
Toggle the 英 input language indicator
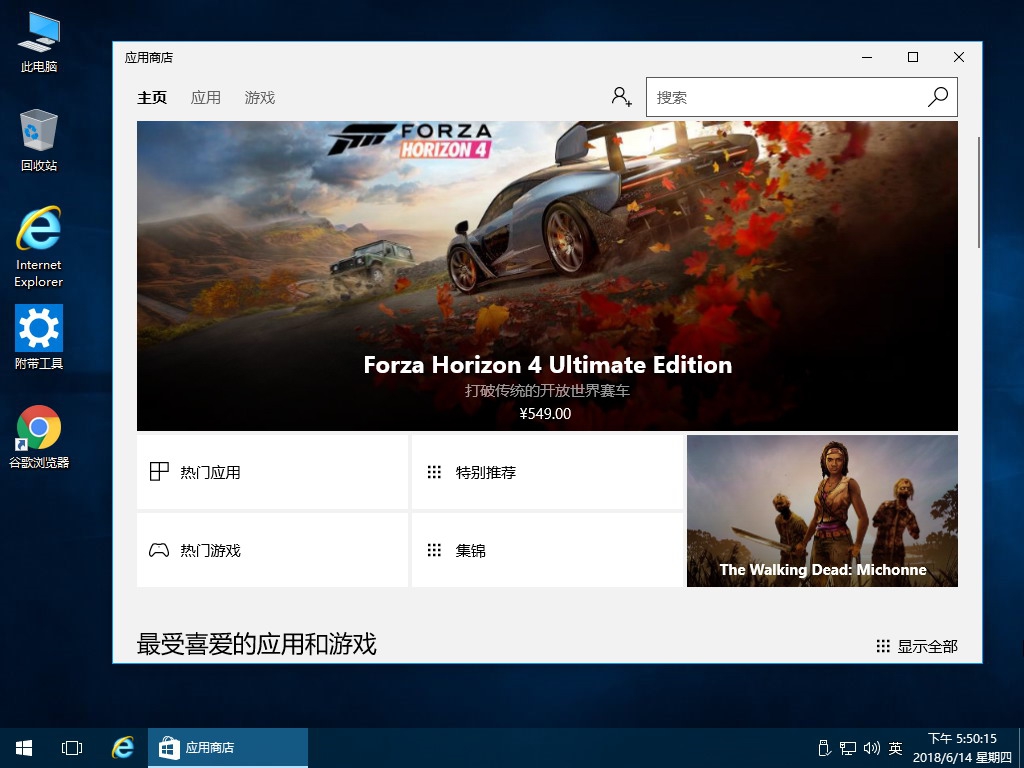pos(895,748)
